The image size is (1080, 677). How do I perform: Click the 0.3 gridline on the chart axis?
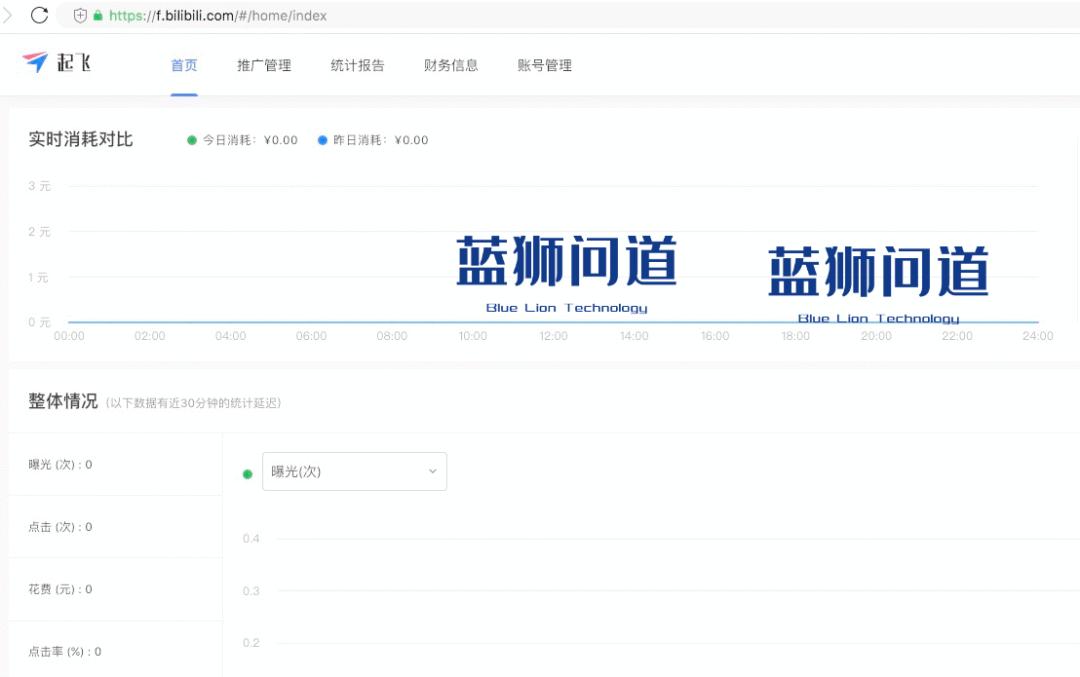pyautogui.click(x=250, y=589)
